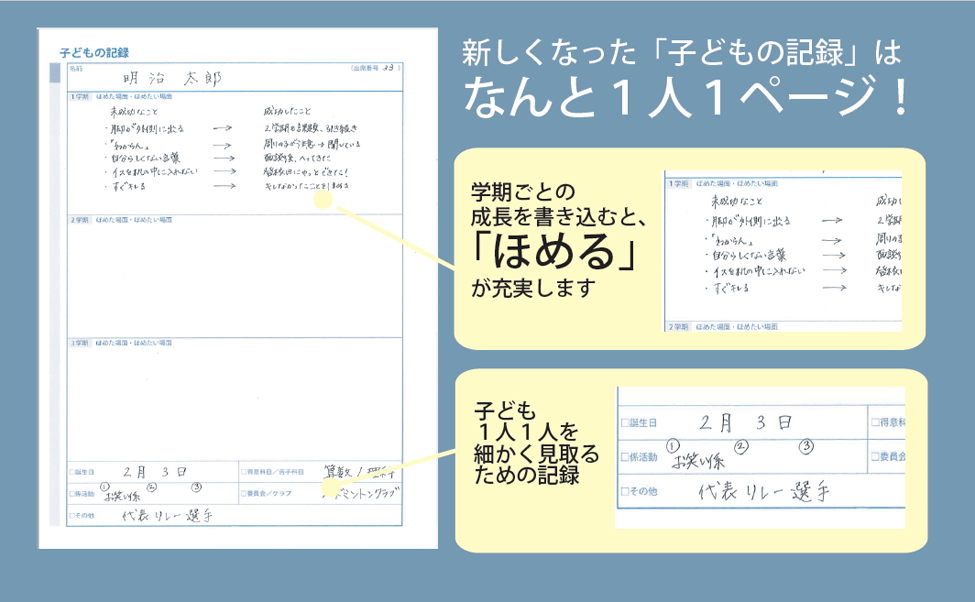Click 成功したこと heading on the full-page form
This screenshot has width=975, height=602.
click(x=287, y=111)
